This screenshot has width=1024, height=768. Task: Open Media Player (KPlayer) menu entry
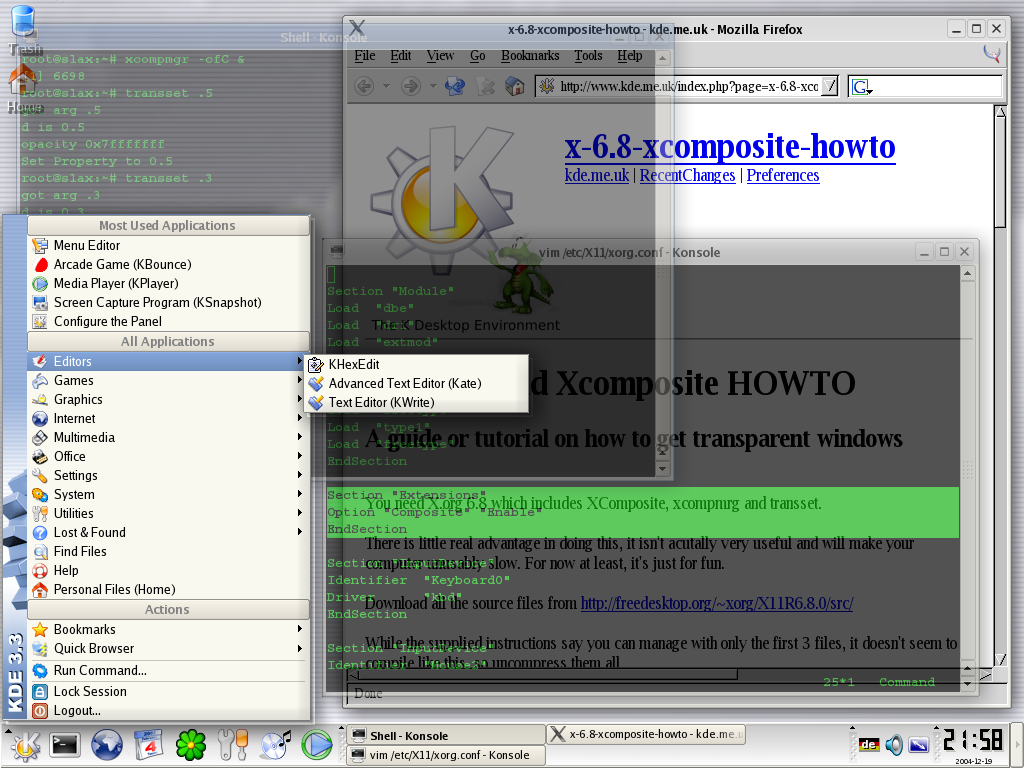[168, 283]
